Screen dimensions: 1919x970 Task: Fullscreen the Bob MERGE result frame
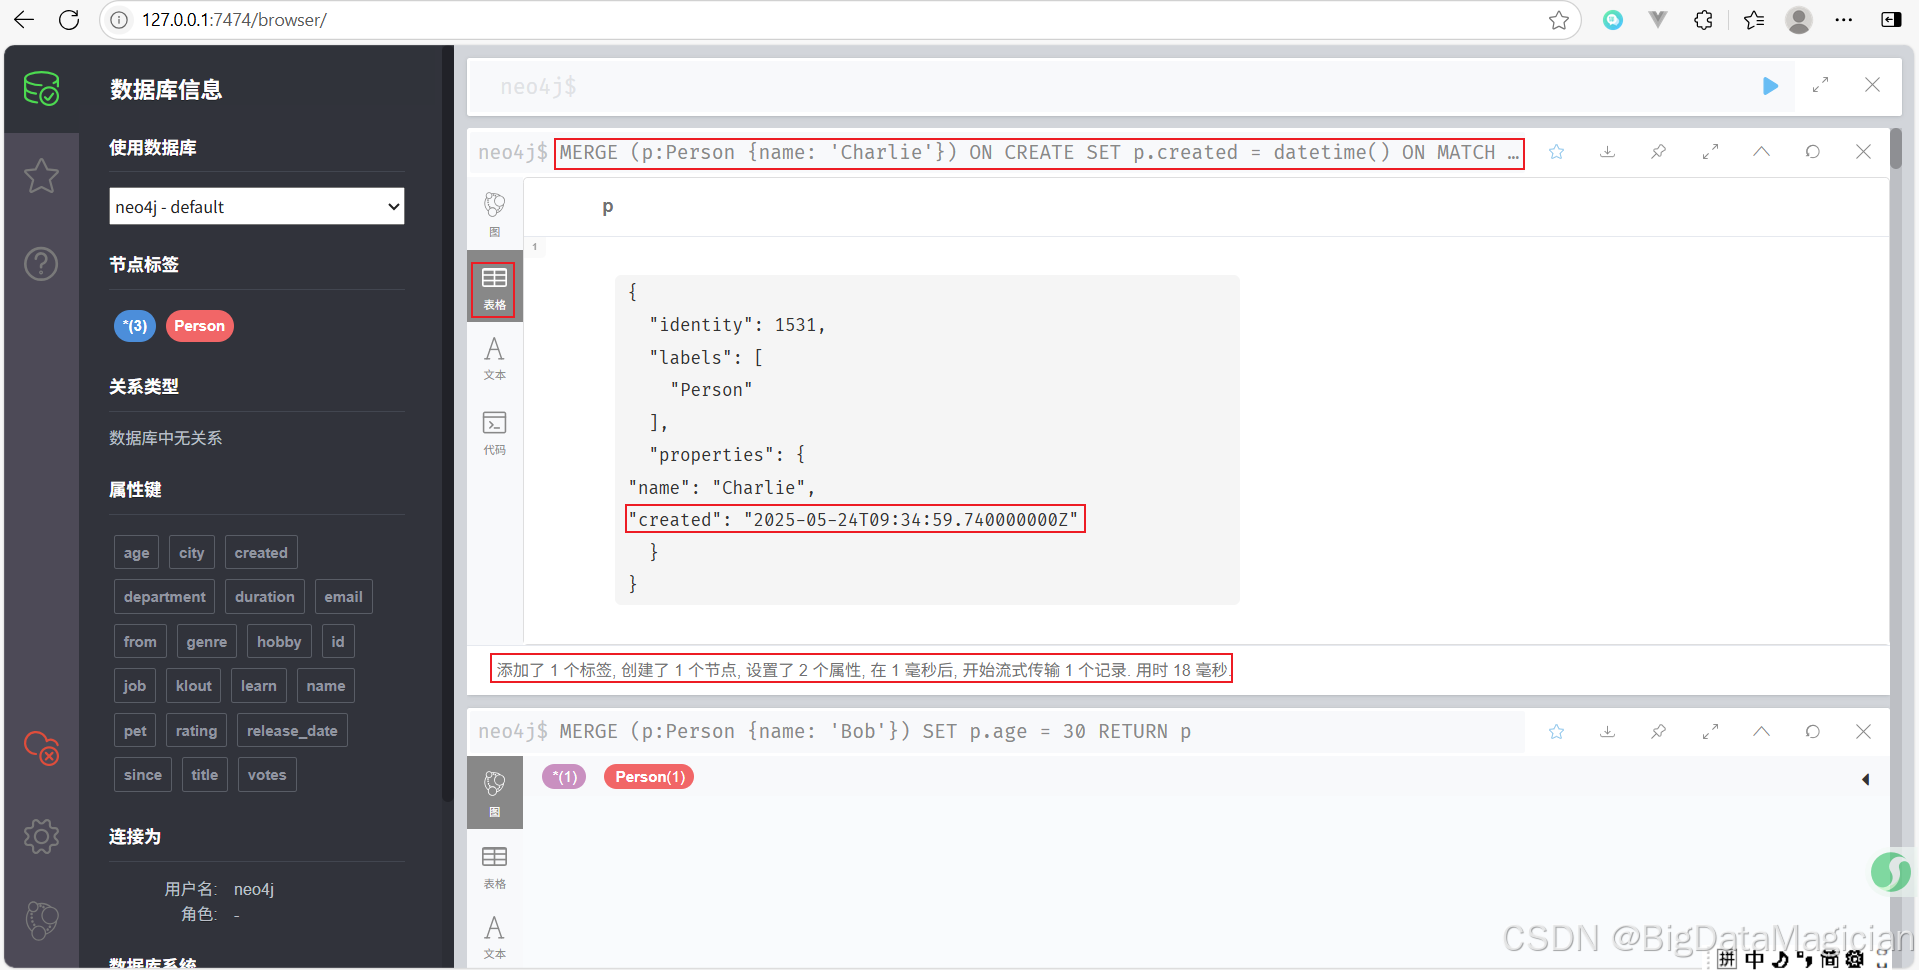[1711, 732]
